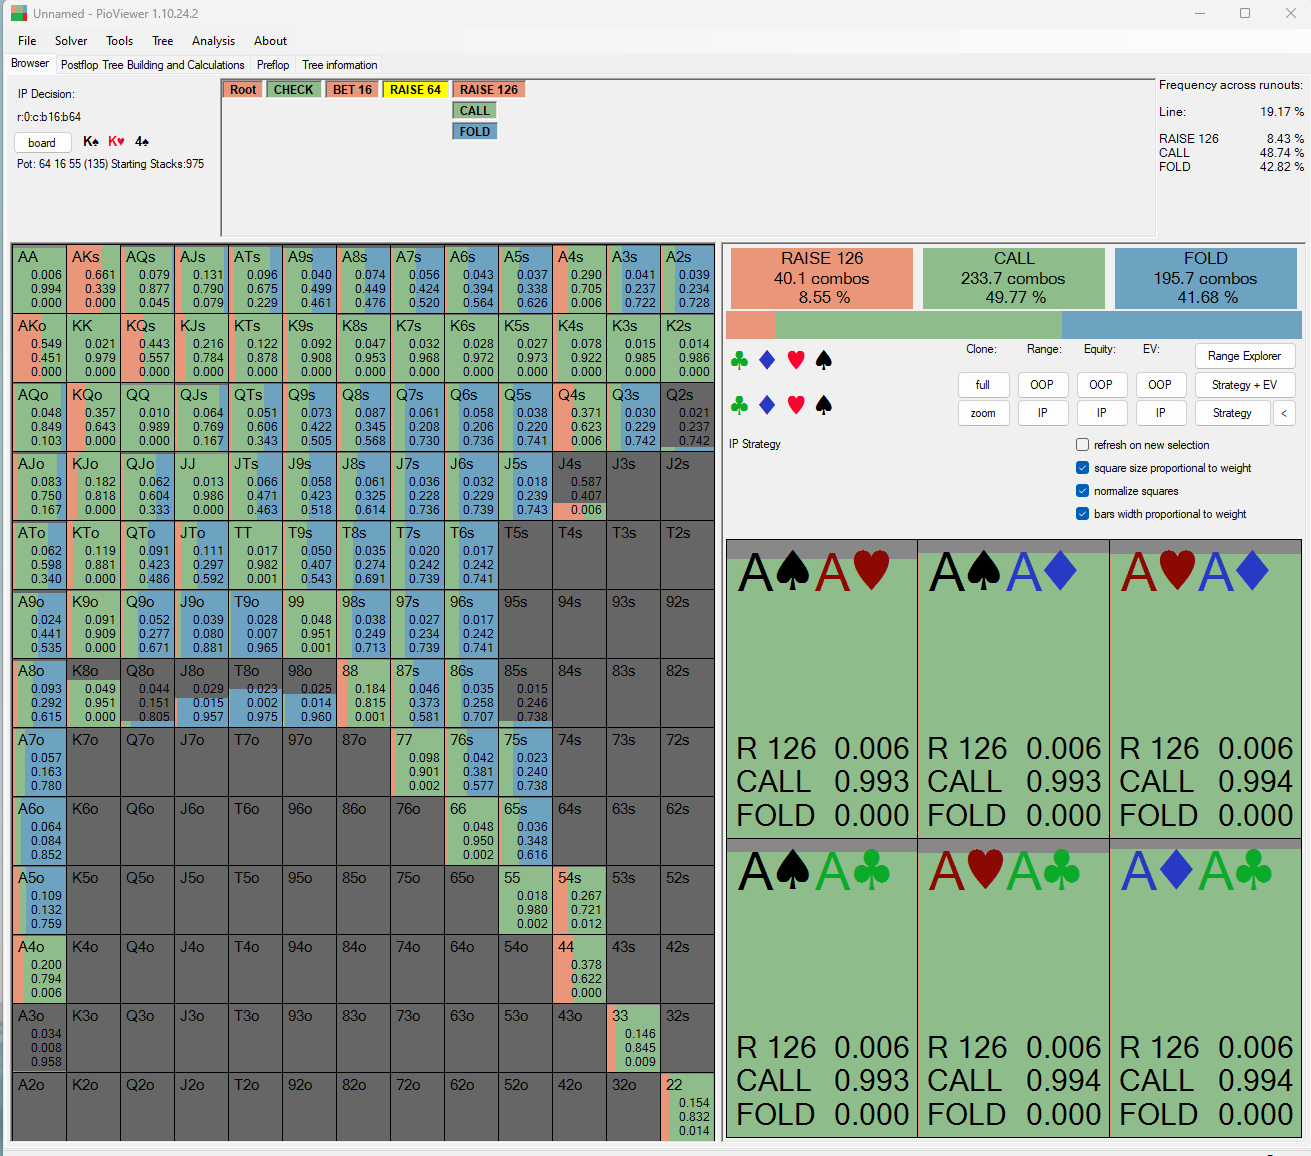Select the RAISE 126 node in tree

coord(489,90)
